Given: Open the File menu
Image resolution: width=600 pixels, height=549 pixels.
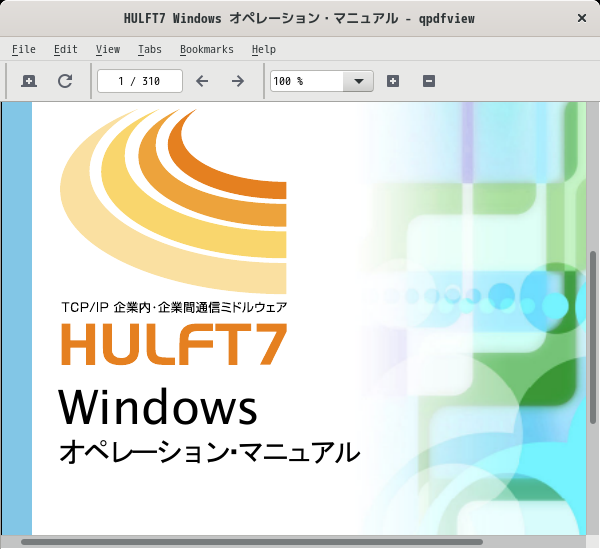Looking at the screenshot, I should point(24,49).
